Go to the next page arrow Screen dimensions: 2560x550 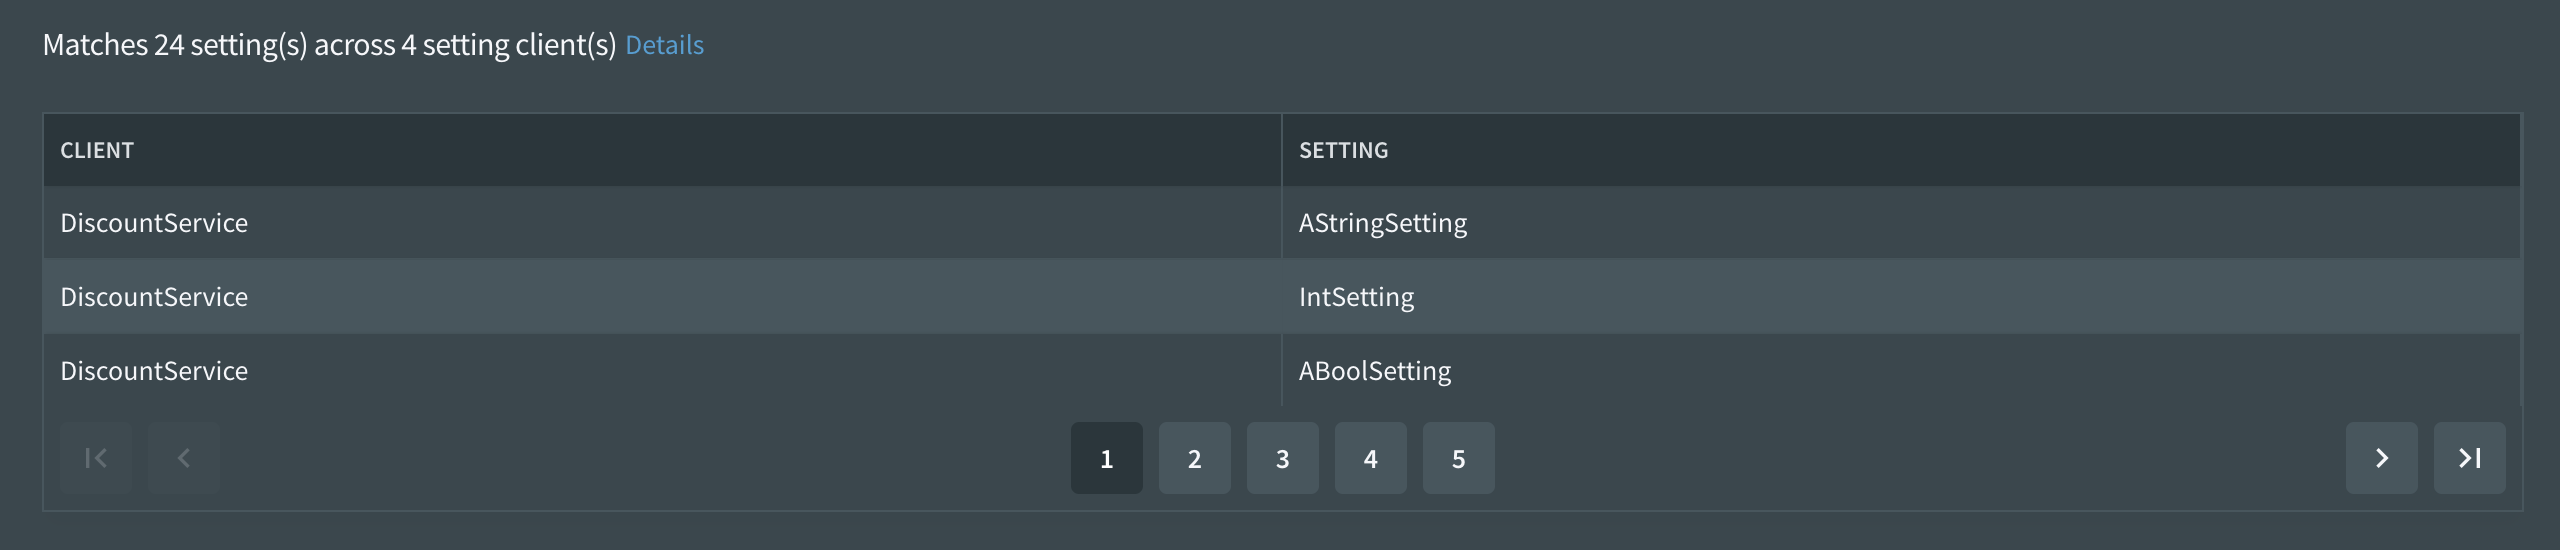2381,458
